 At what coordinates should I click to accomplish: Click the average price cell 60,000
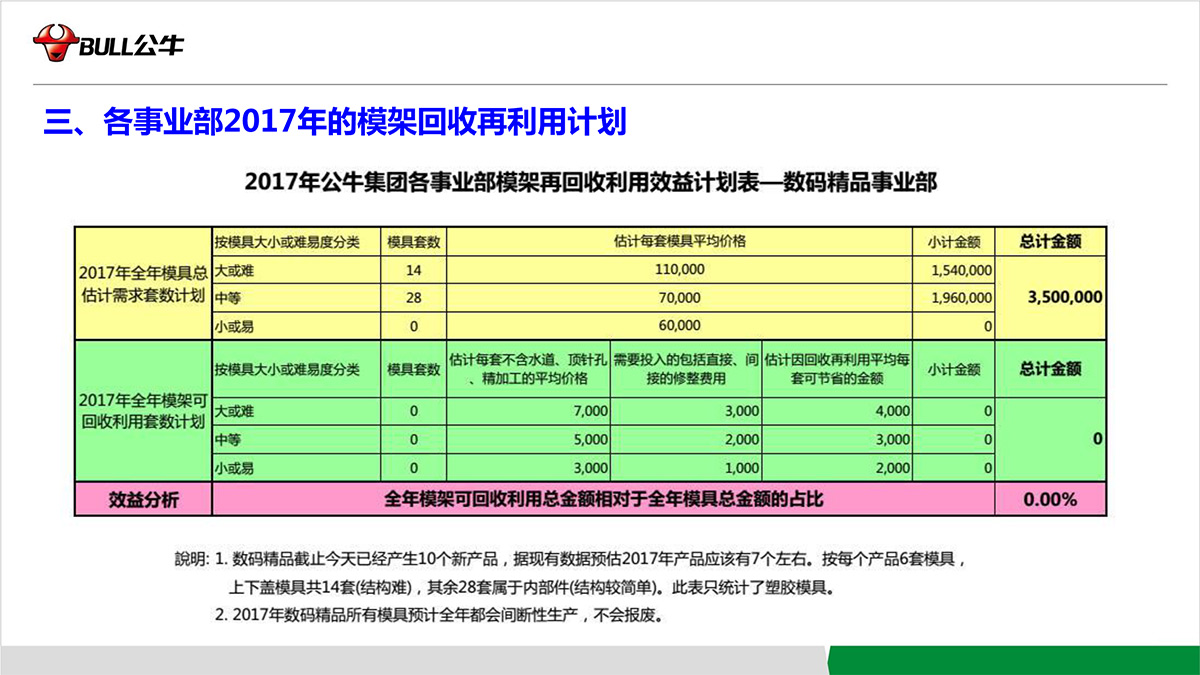pyautogui.click(x=679, y=326)
